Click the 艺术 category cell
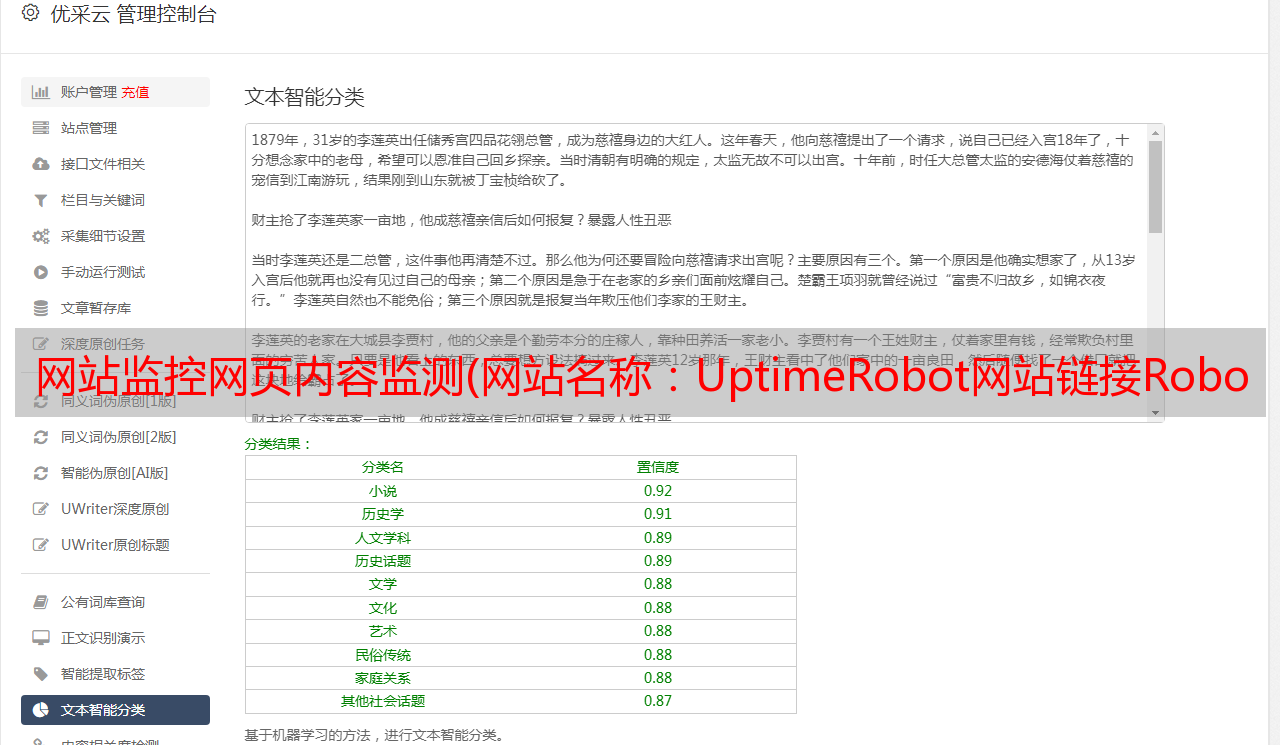 (x=383, y=631)
